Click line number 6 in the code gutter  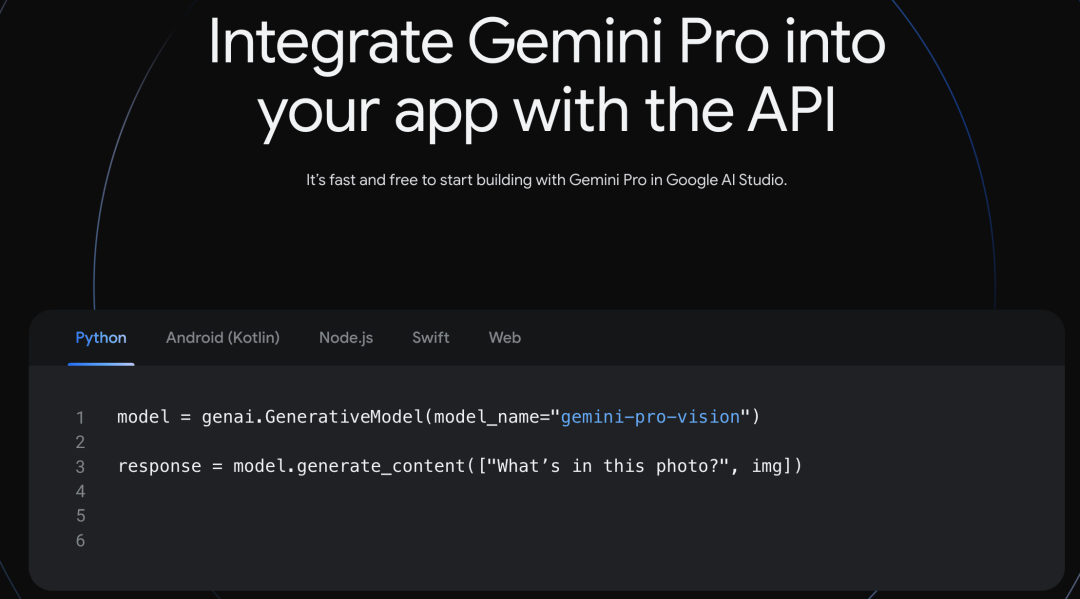coord(80,541)
